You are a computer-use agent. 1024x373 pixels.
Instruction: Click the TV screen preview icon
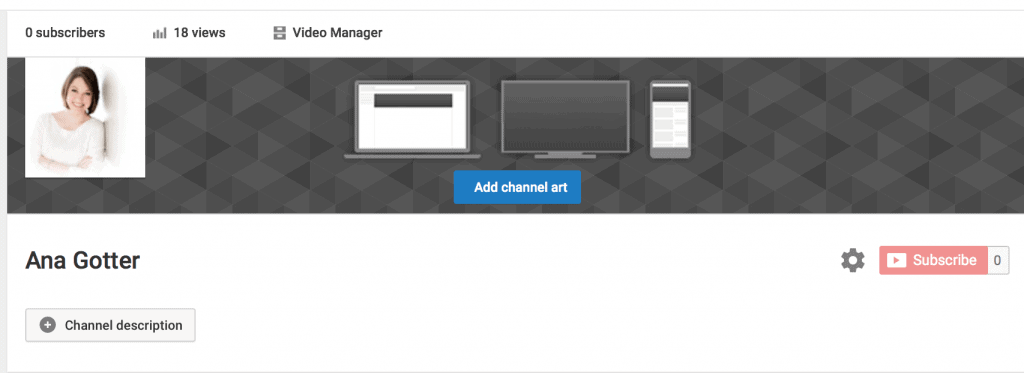565,120
